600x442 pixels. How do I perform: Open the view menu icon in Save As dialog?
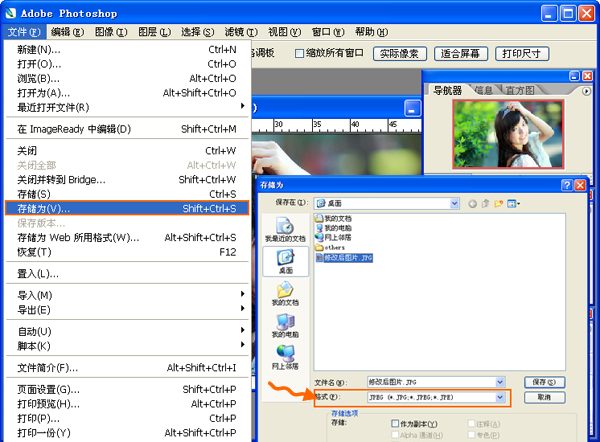coord(513,204)
